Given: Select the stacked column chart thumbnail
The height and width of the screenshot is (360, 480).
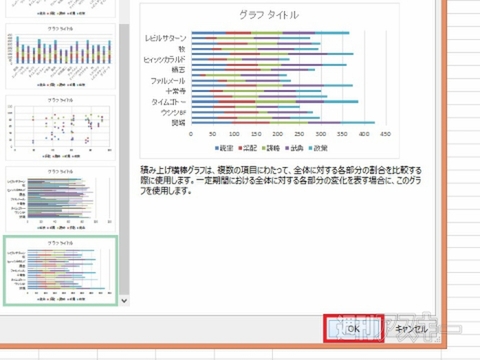Looking at the screenshot, I should tap(60, 56).
